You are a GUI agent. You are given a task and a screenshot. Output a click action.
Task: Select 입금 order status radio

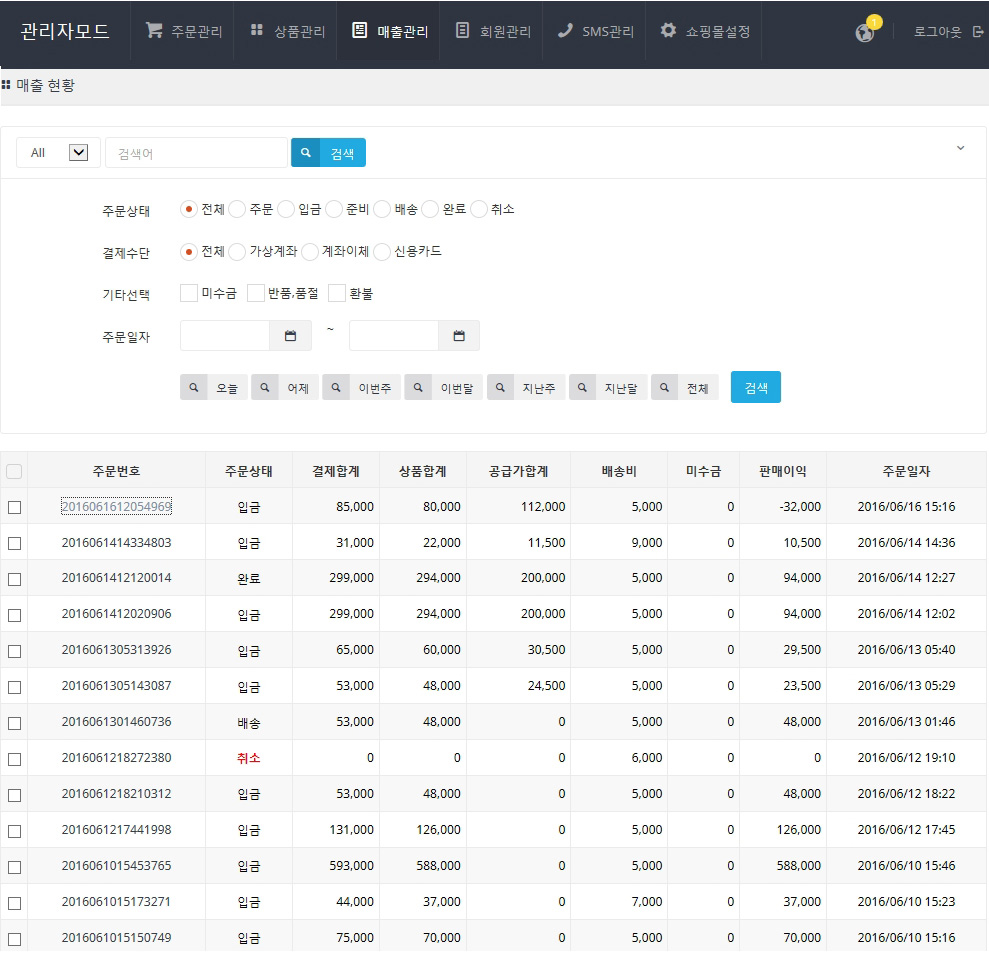click(x=286, y=209)
